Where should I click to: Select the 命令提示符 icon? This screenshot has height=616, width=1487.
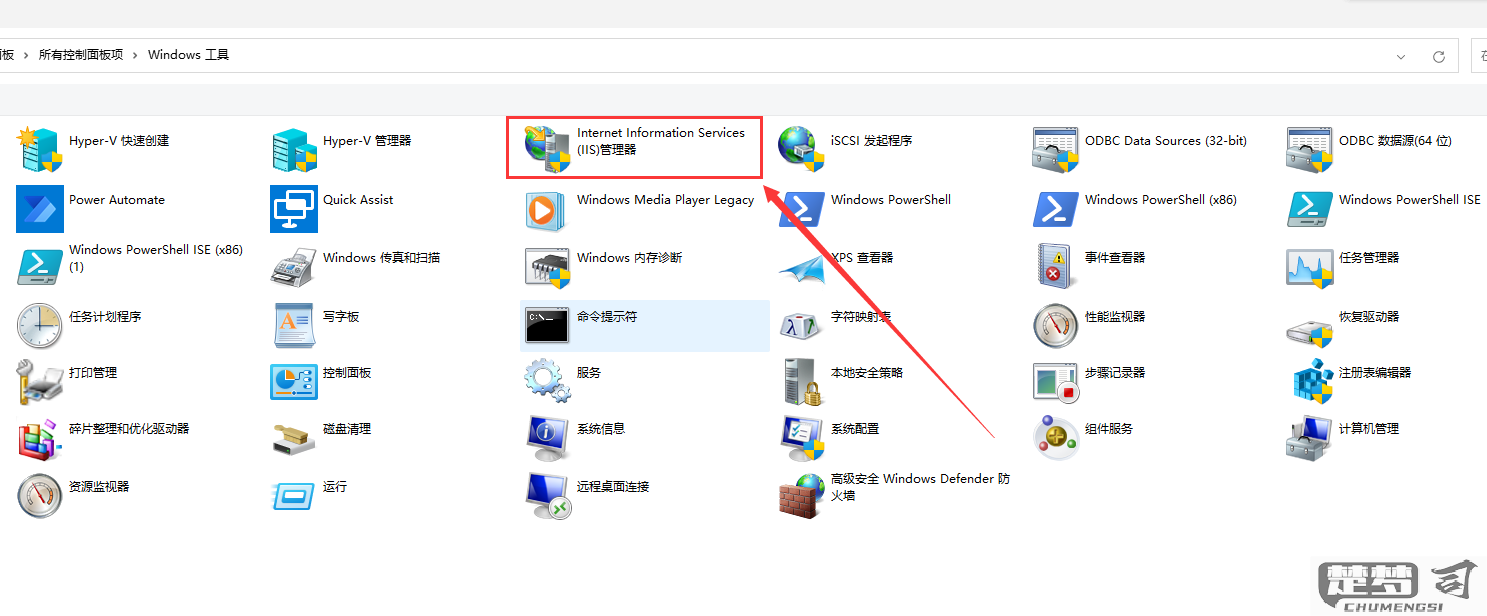pos(548,326)
